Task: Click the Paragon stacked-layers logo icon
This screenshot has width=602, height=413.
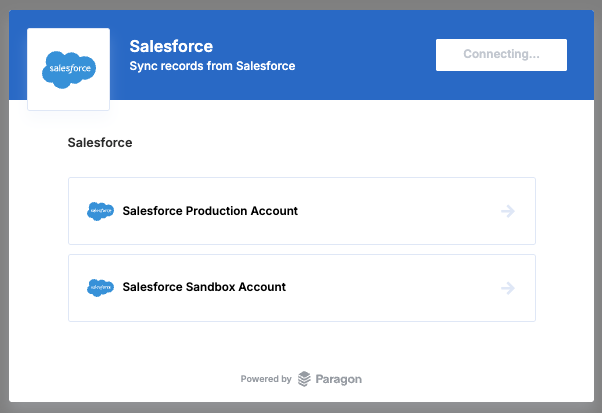Action: pos(304,379)
